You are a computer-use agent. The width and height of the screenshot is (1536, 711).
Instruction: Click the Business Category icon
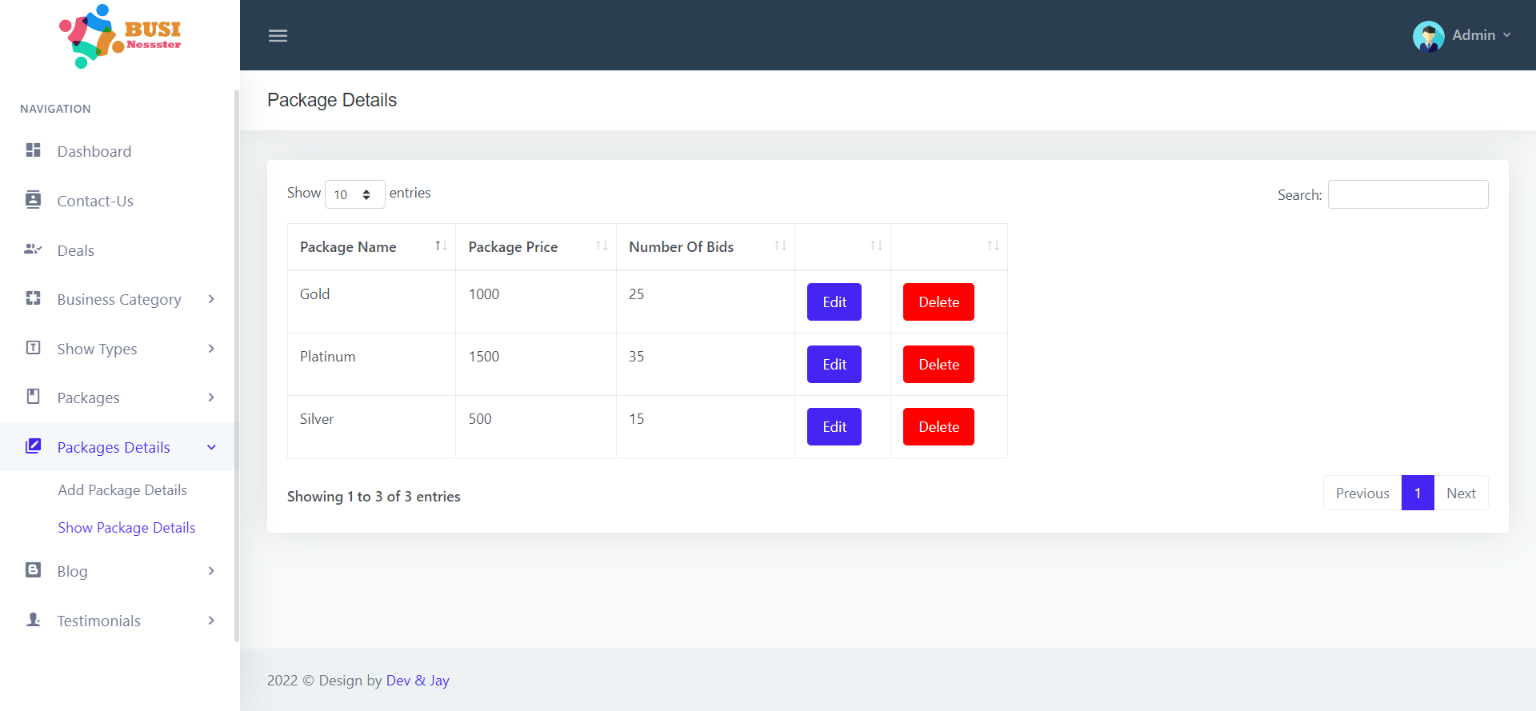point(33,299)
